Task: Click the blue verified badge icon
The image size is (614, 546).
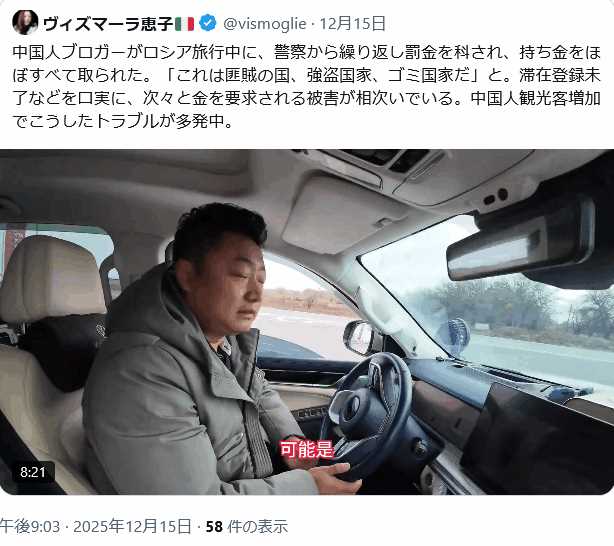Action: tap(208, 23)
